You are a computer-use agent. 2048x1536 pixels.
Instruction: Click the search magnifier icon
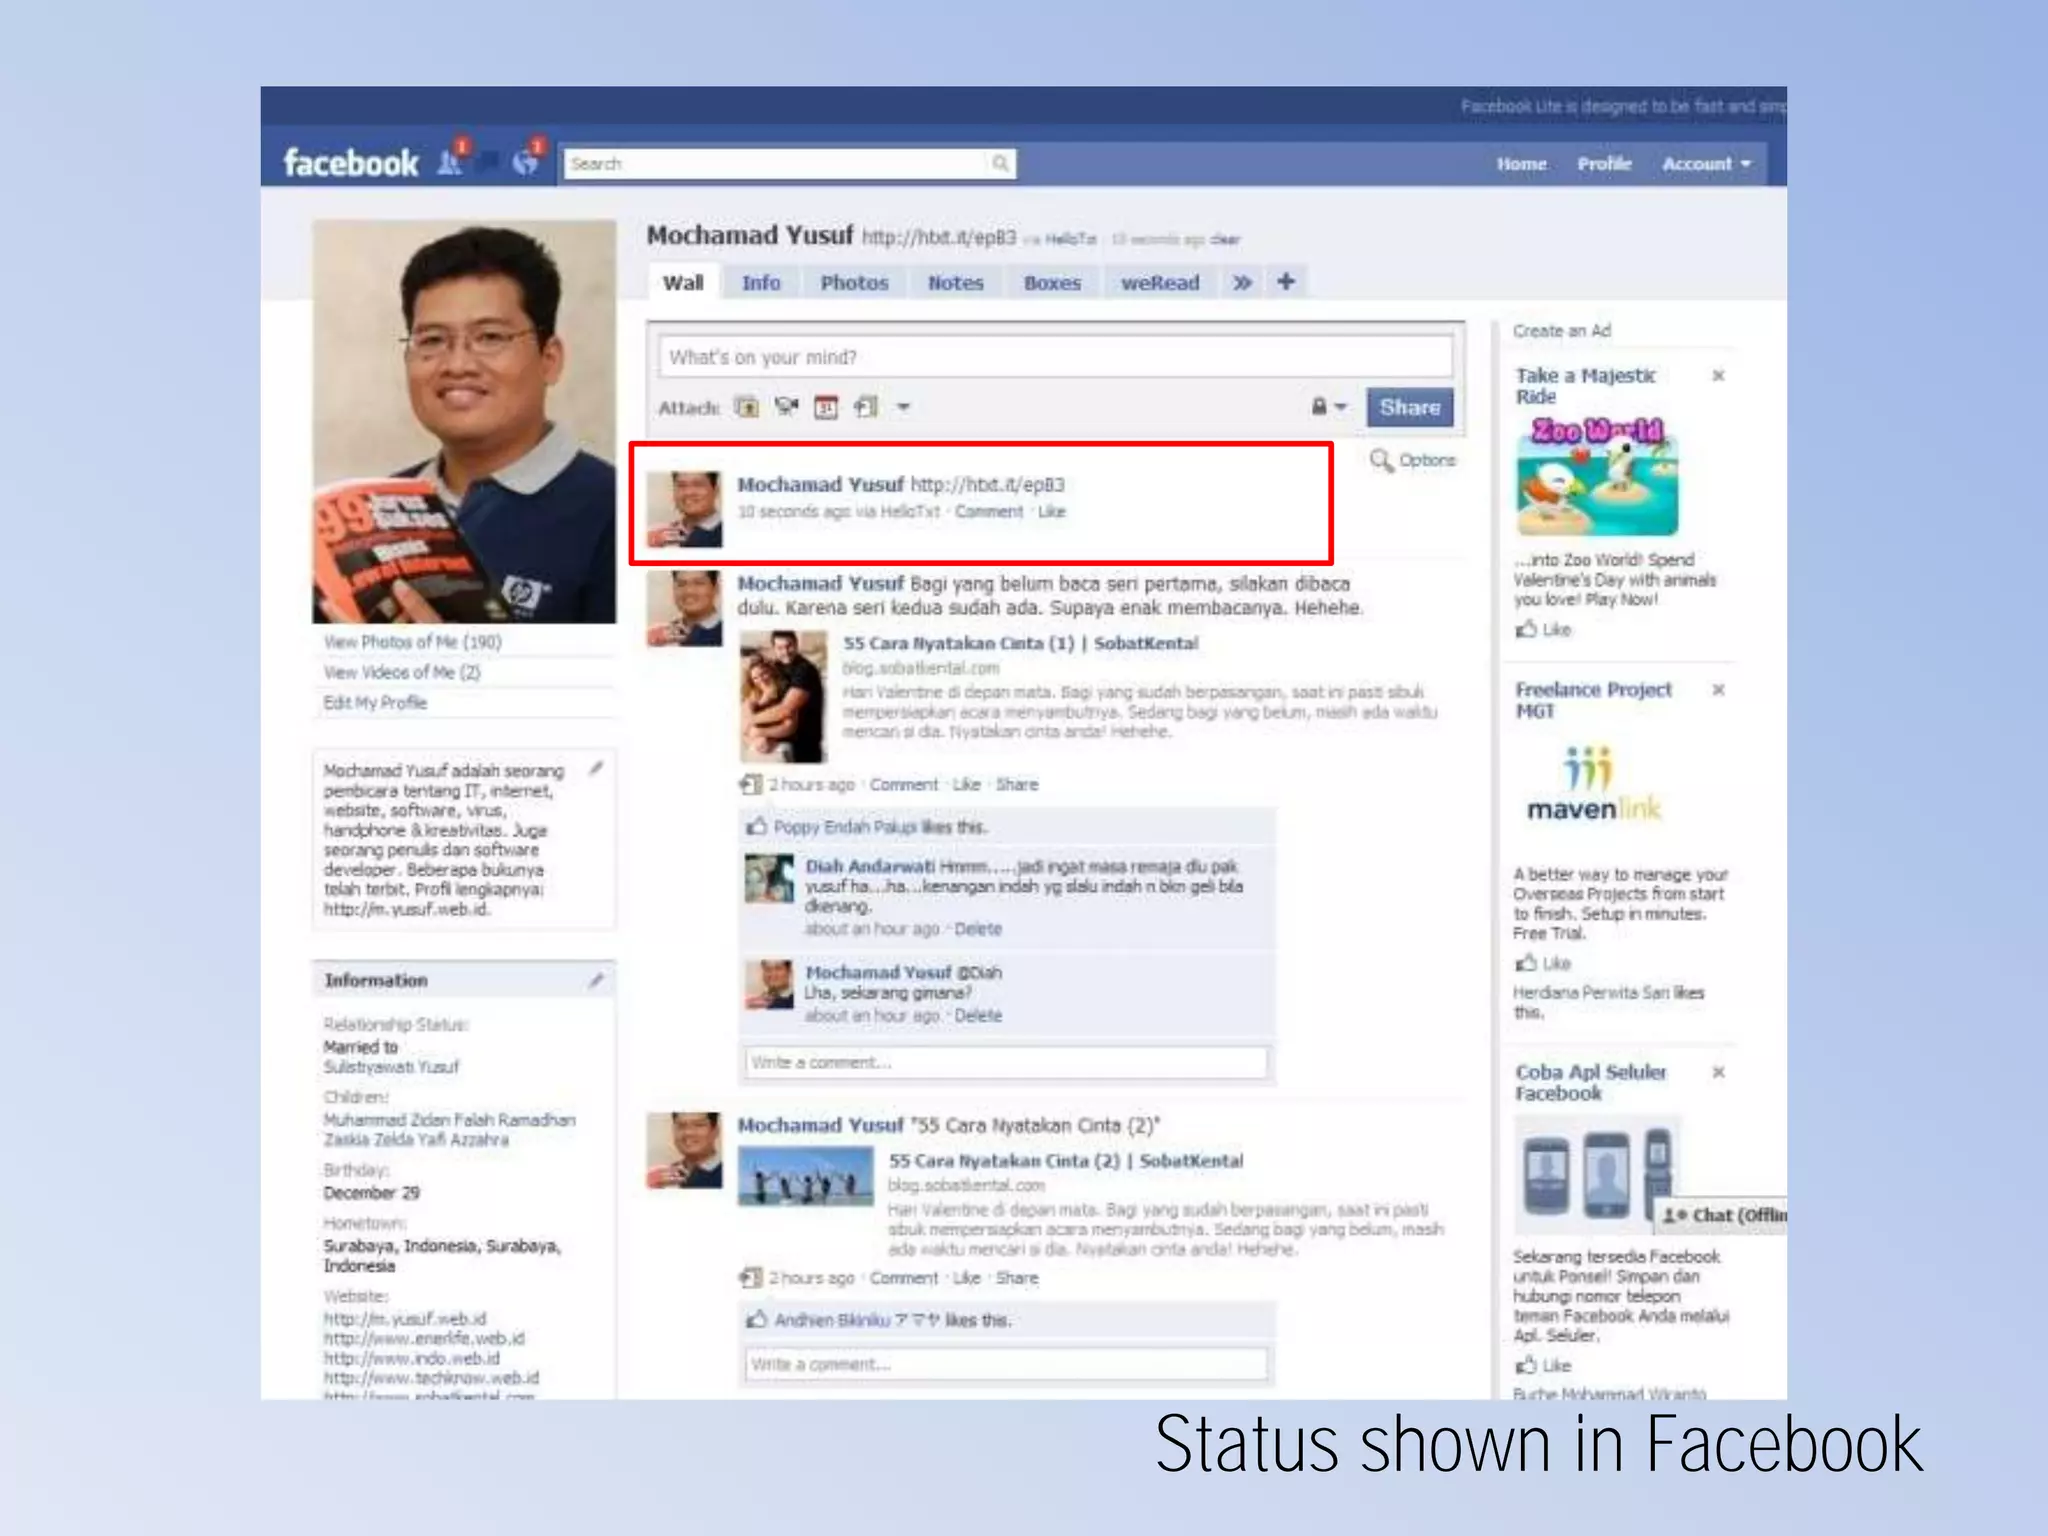(x=999, y=163)
